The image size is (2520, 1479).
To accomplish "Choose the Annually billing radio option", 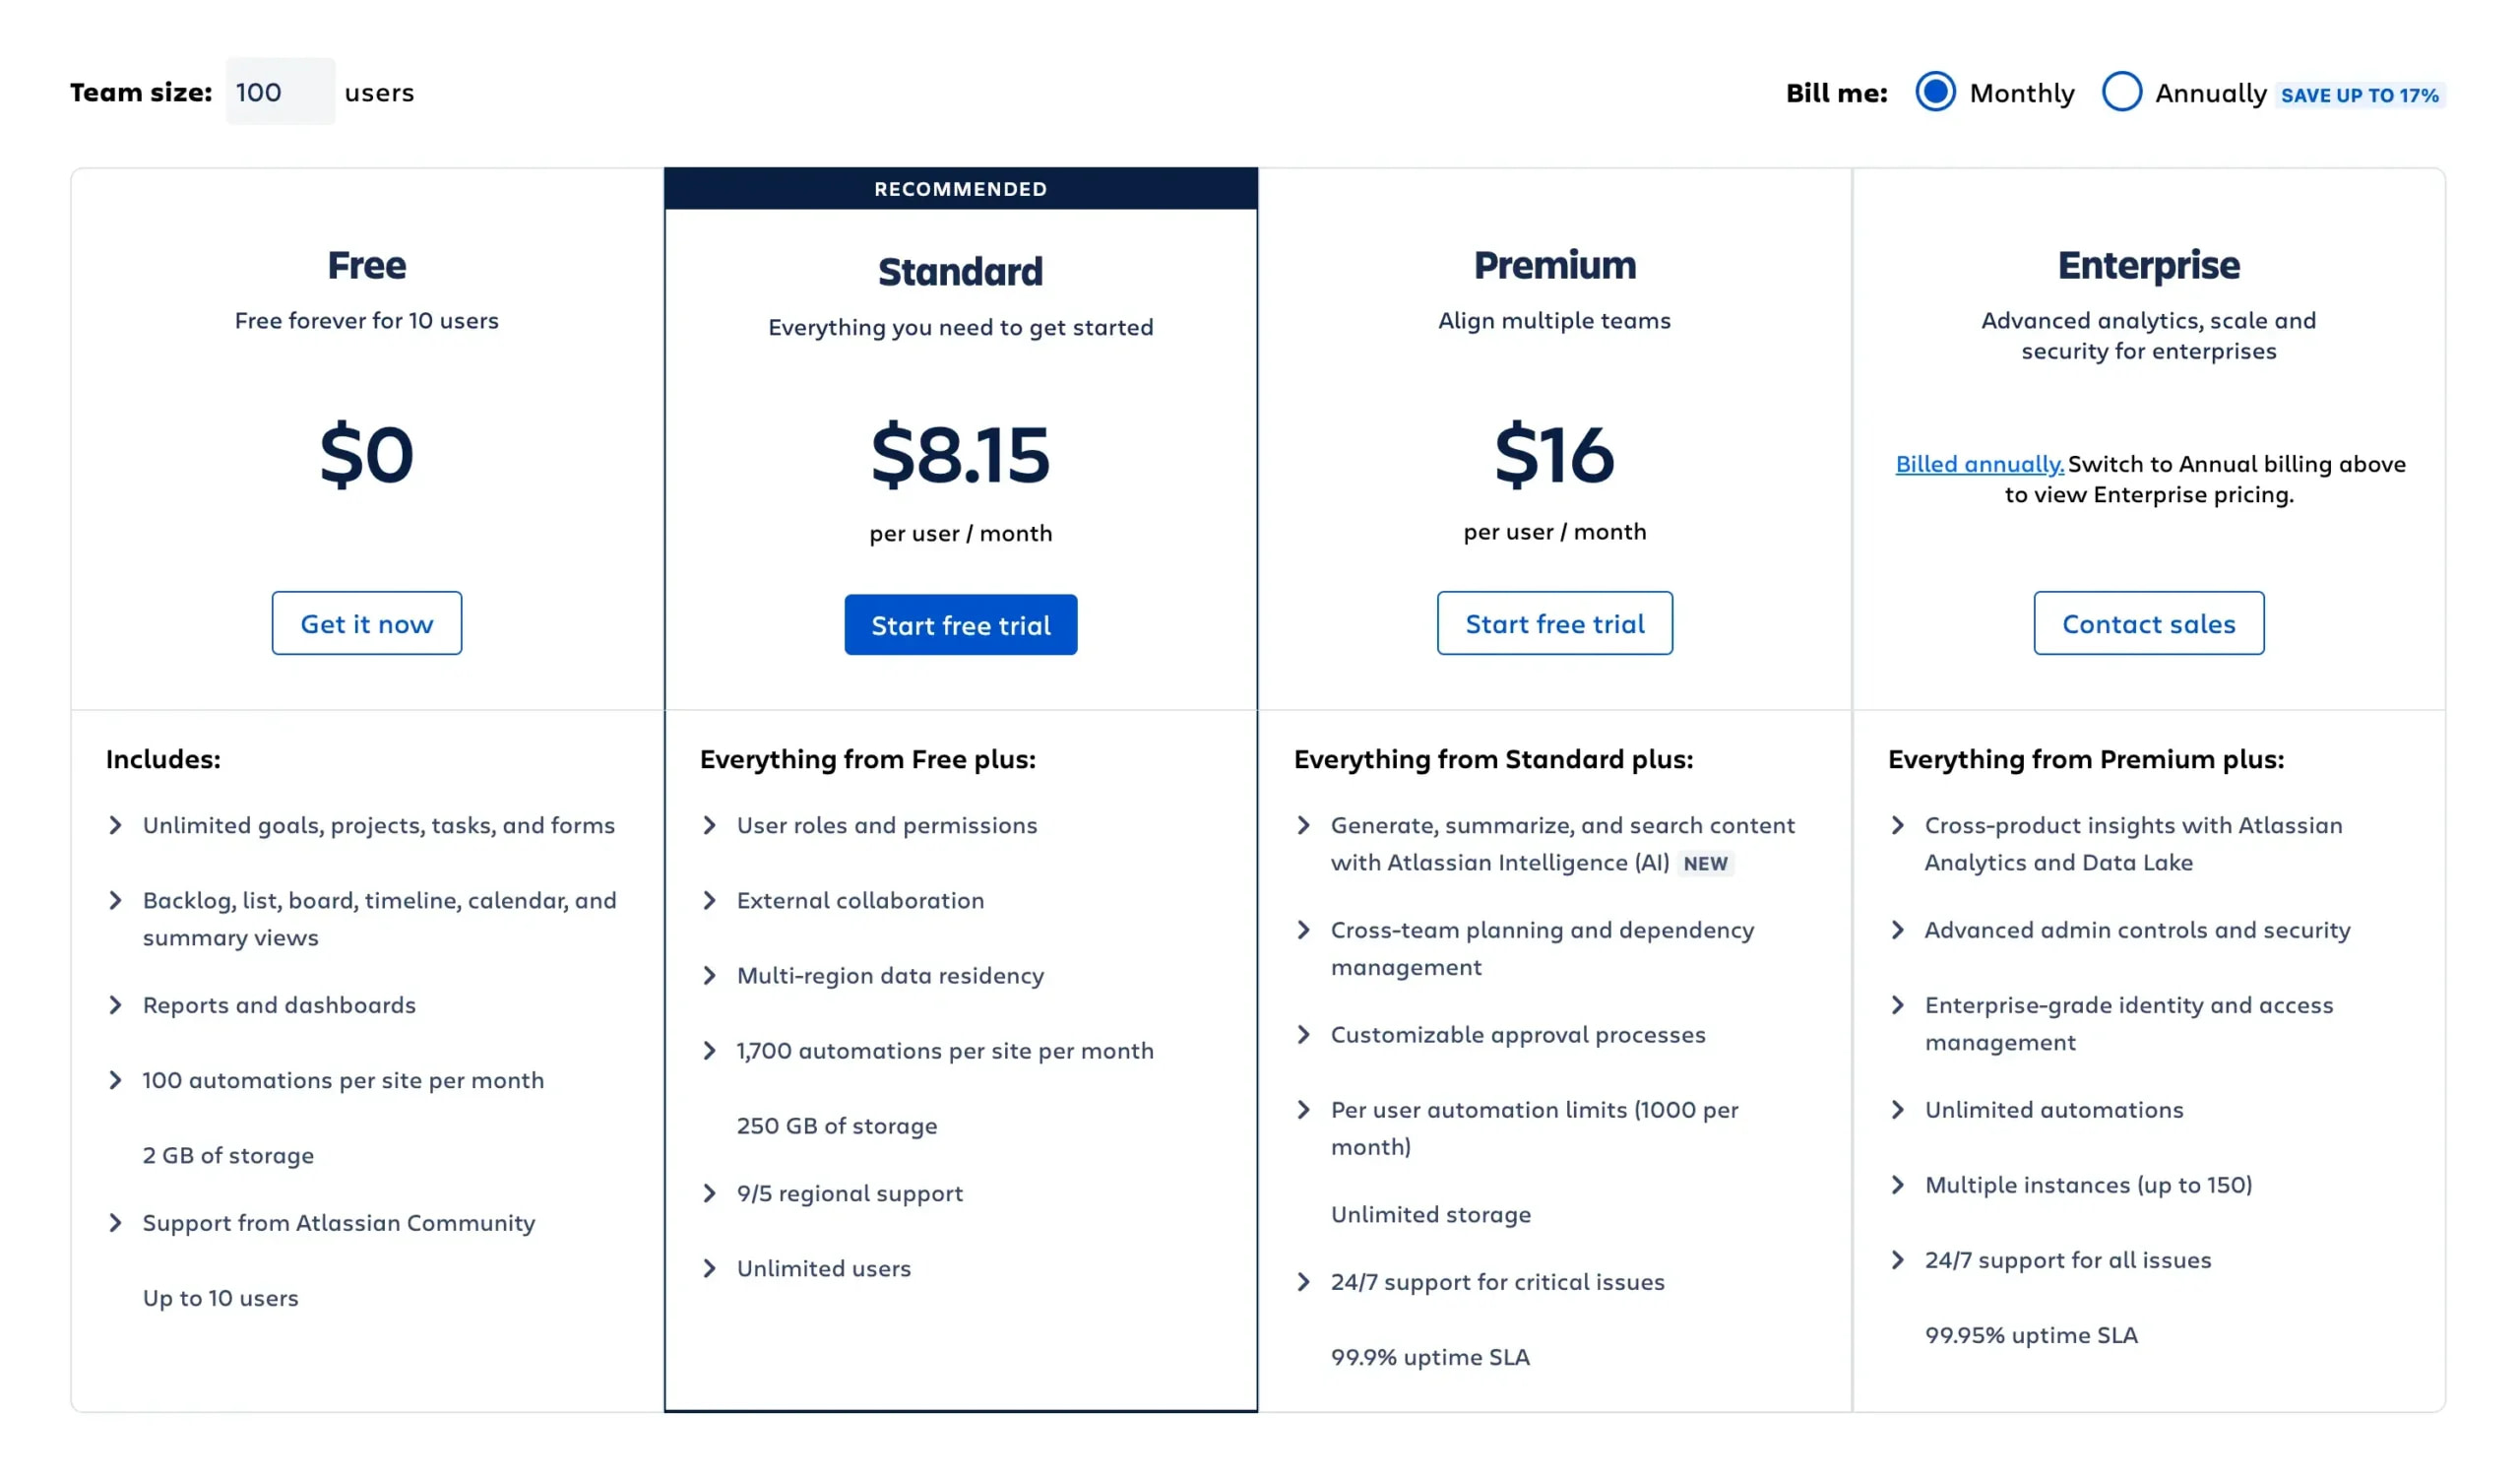I will pos(2121,92).
